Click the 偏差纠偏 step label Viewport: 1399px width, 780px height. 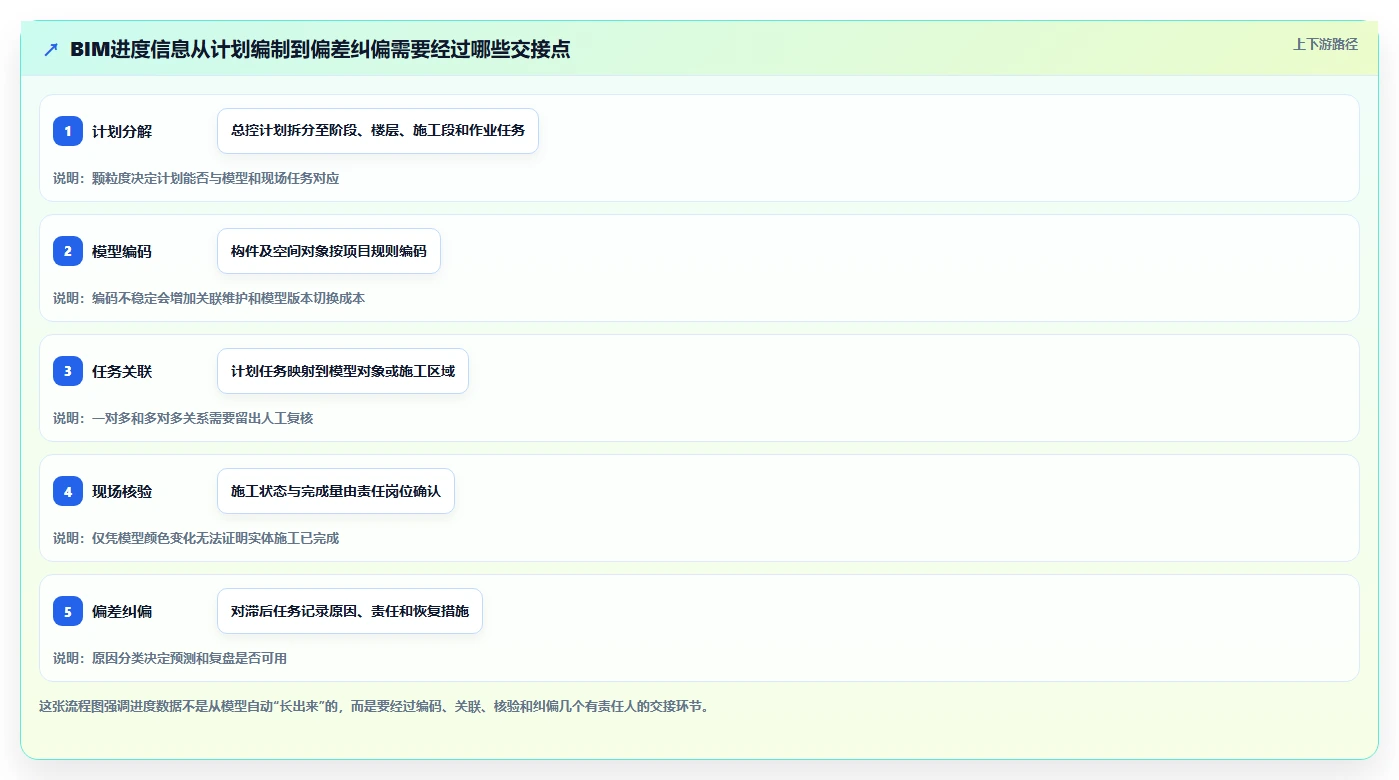(122, 611)
